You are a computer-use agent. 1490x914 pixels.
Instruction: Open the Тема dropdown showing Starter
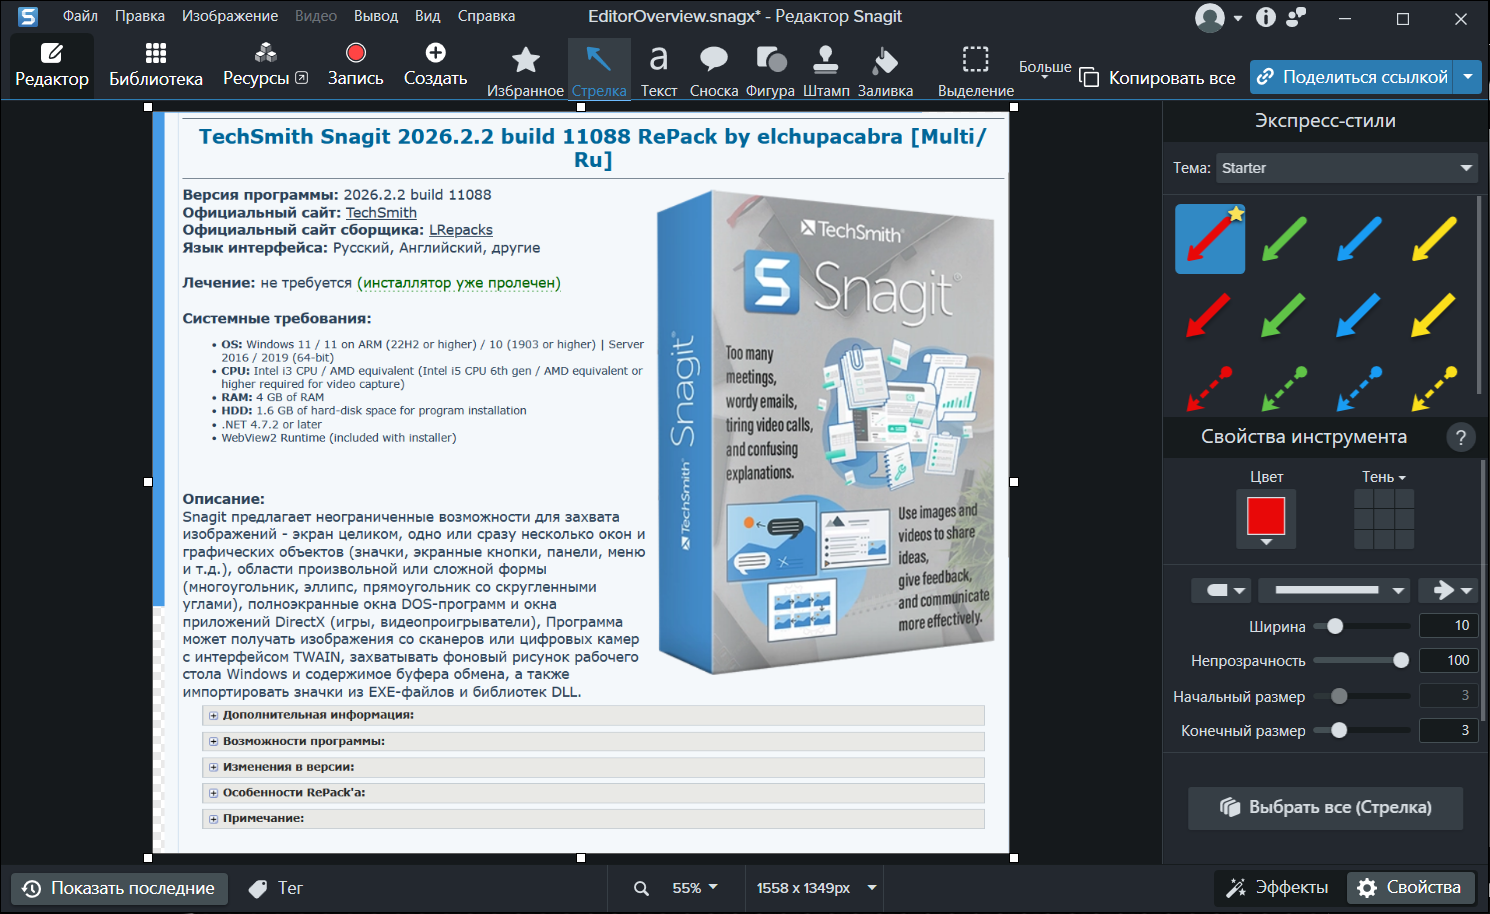[1347, 168]
